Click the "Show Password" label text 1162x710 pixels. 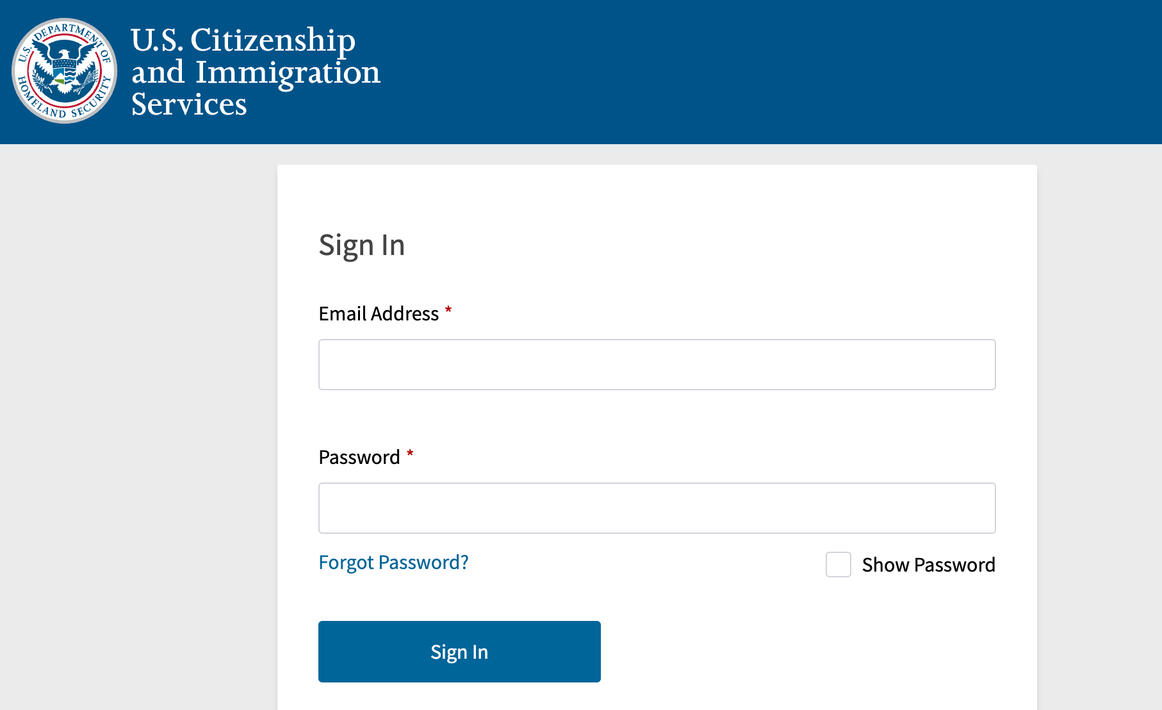[928, 565]
